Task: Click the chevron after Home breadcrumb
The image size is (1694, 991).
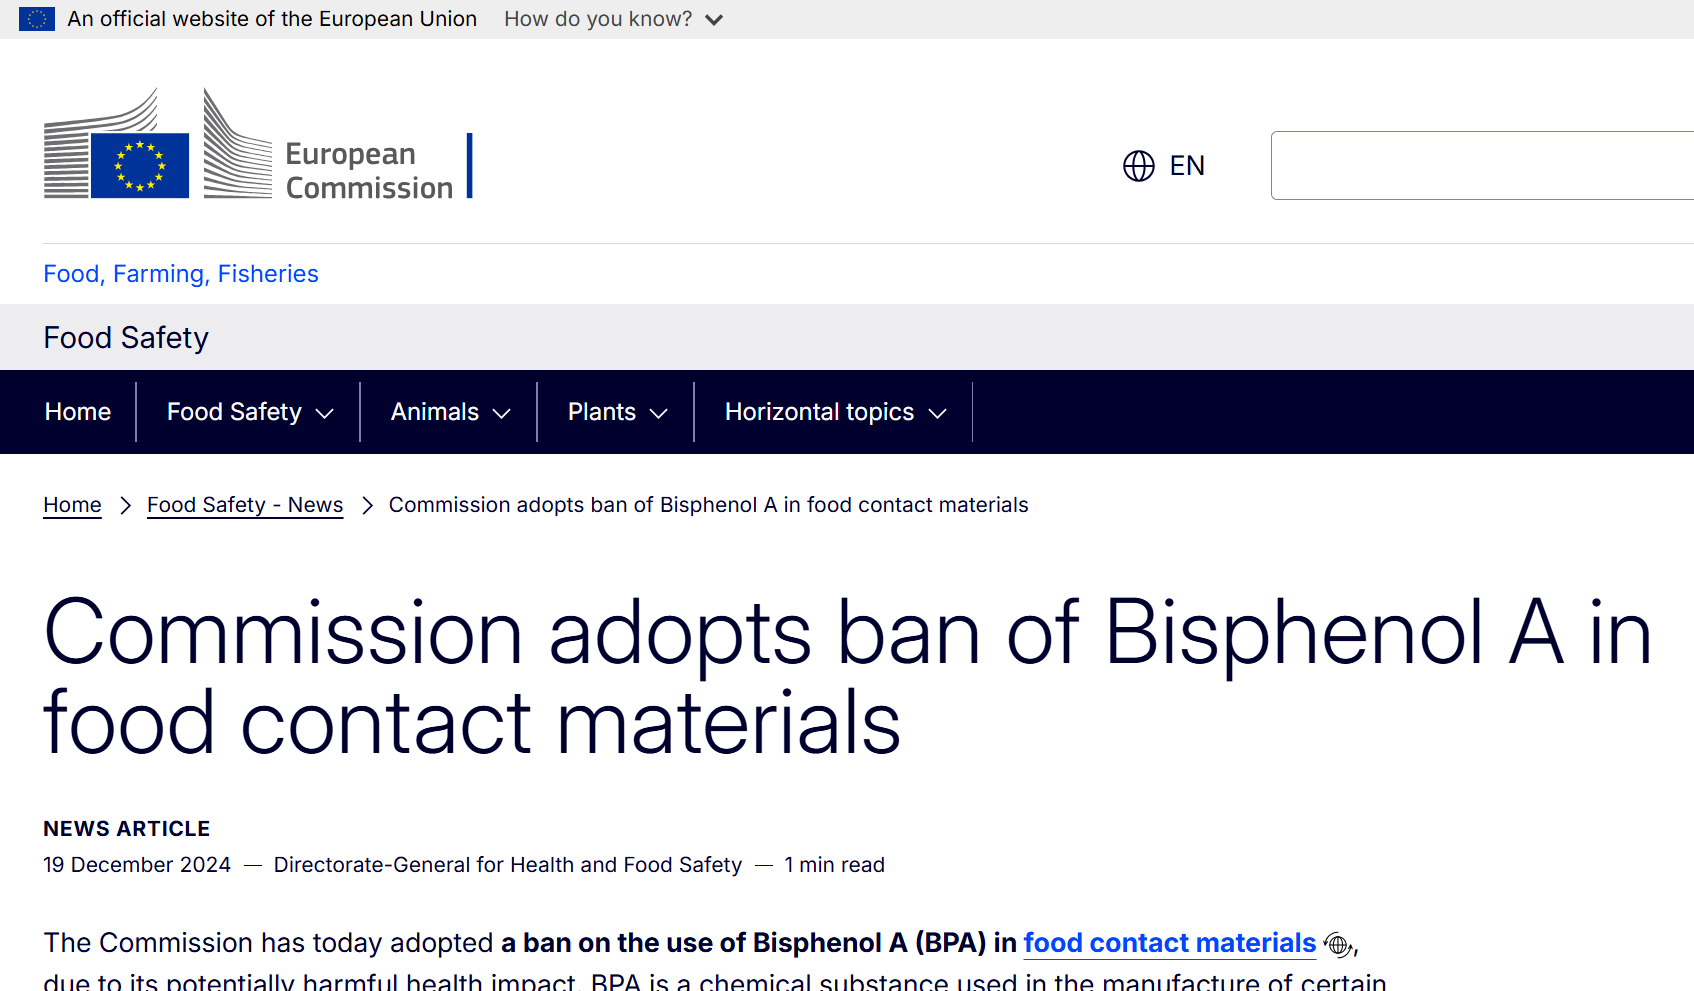Action: [x=125, y=506]
